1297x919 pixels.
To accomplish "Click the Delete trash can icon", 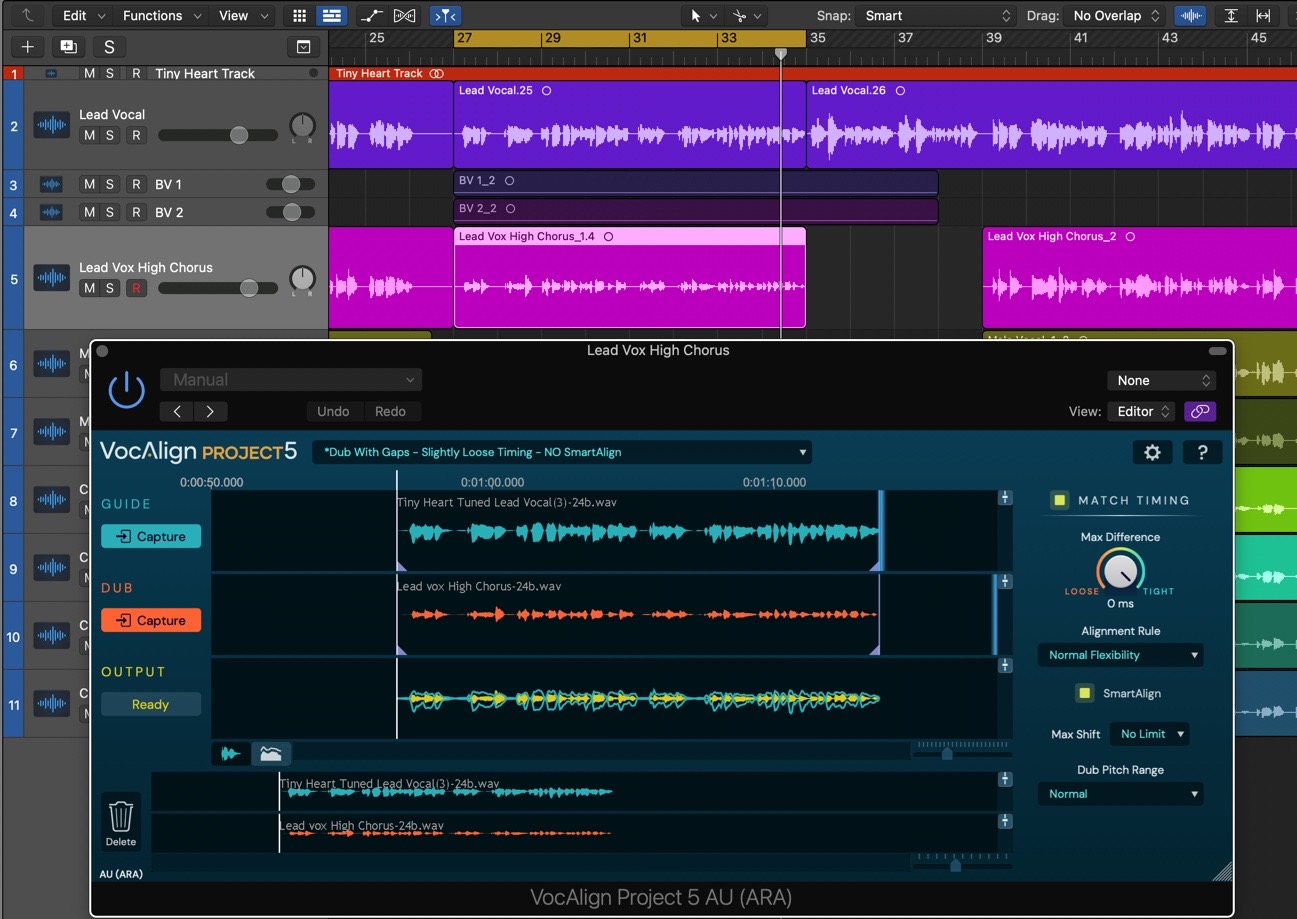I will point(121,817).
